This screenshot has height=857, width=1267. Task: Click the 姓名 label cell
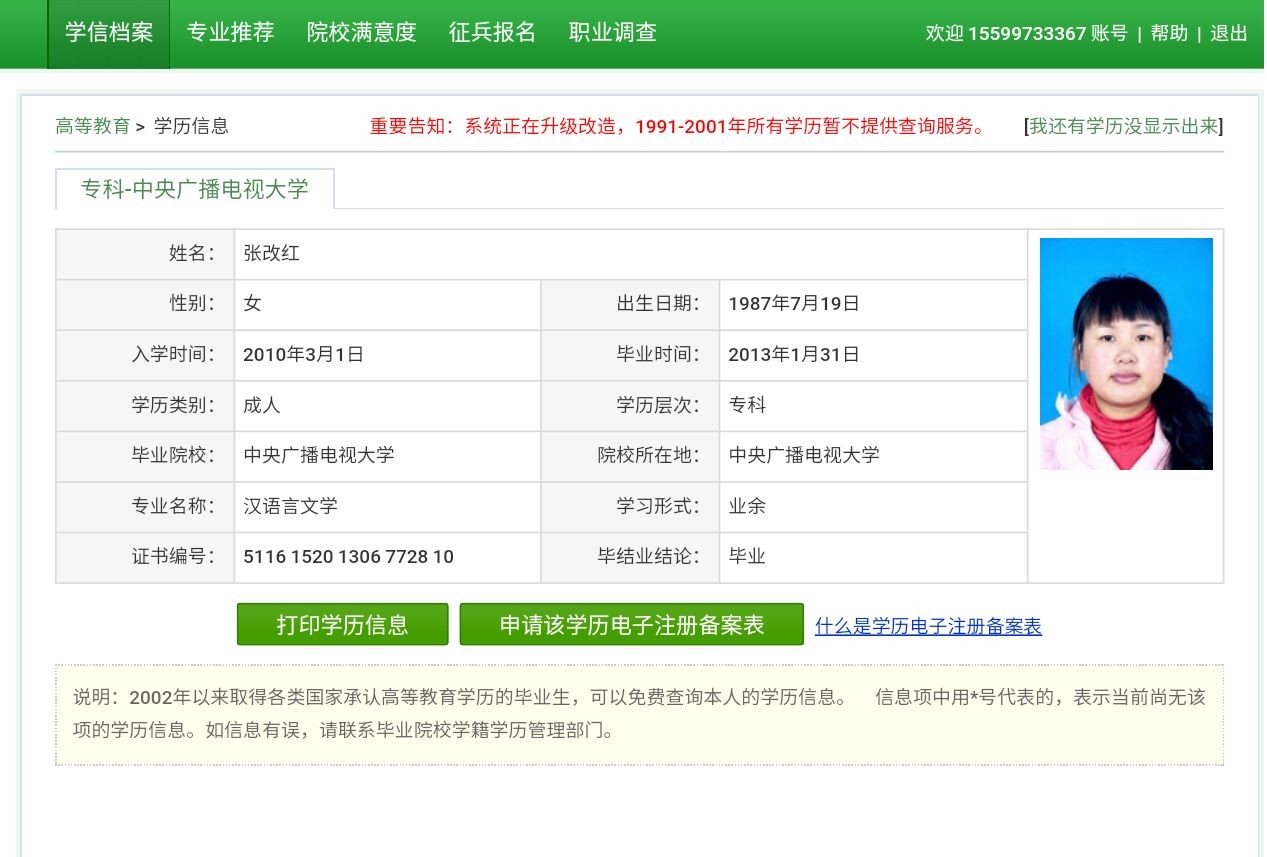coord(145,254)
